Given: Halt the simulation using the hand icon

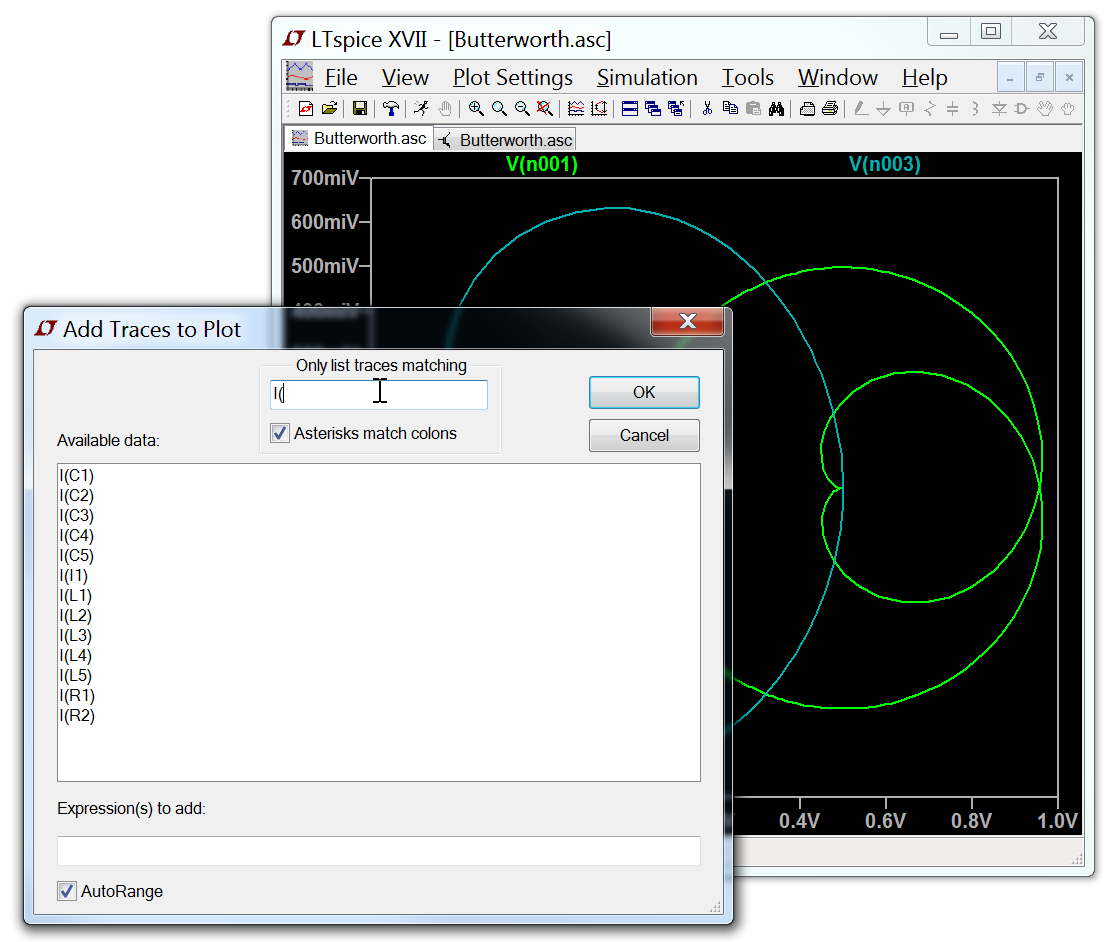Looking at the screenshot, I should tap(443, 108).
